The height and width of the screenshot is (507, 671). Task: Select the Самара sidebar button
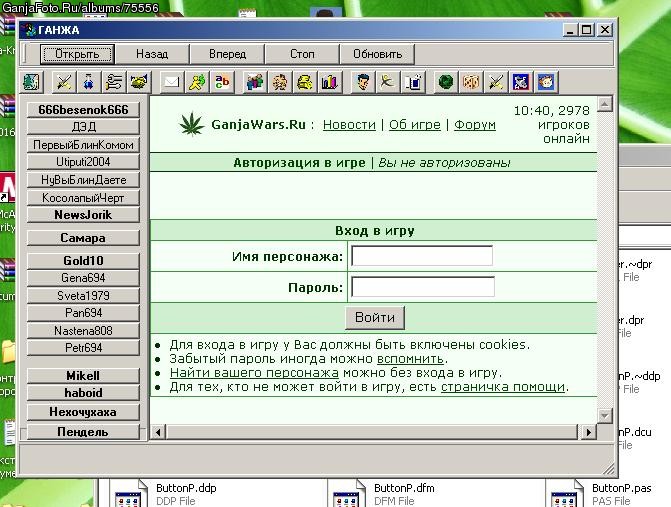point(83,238)
